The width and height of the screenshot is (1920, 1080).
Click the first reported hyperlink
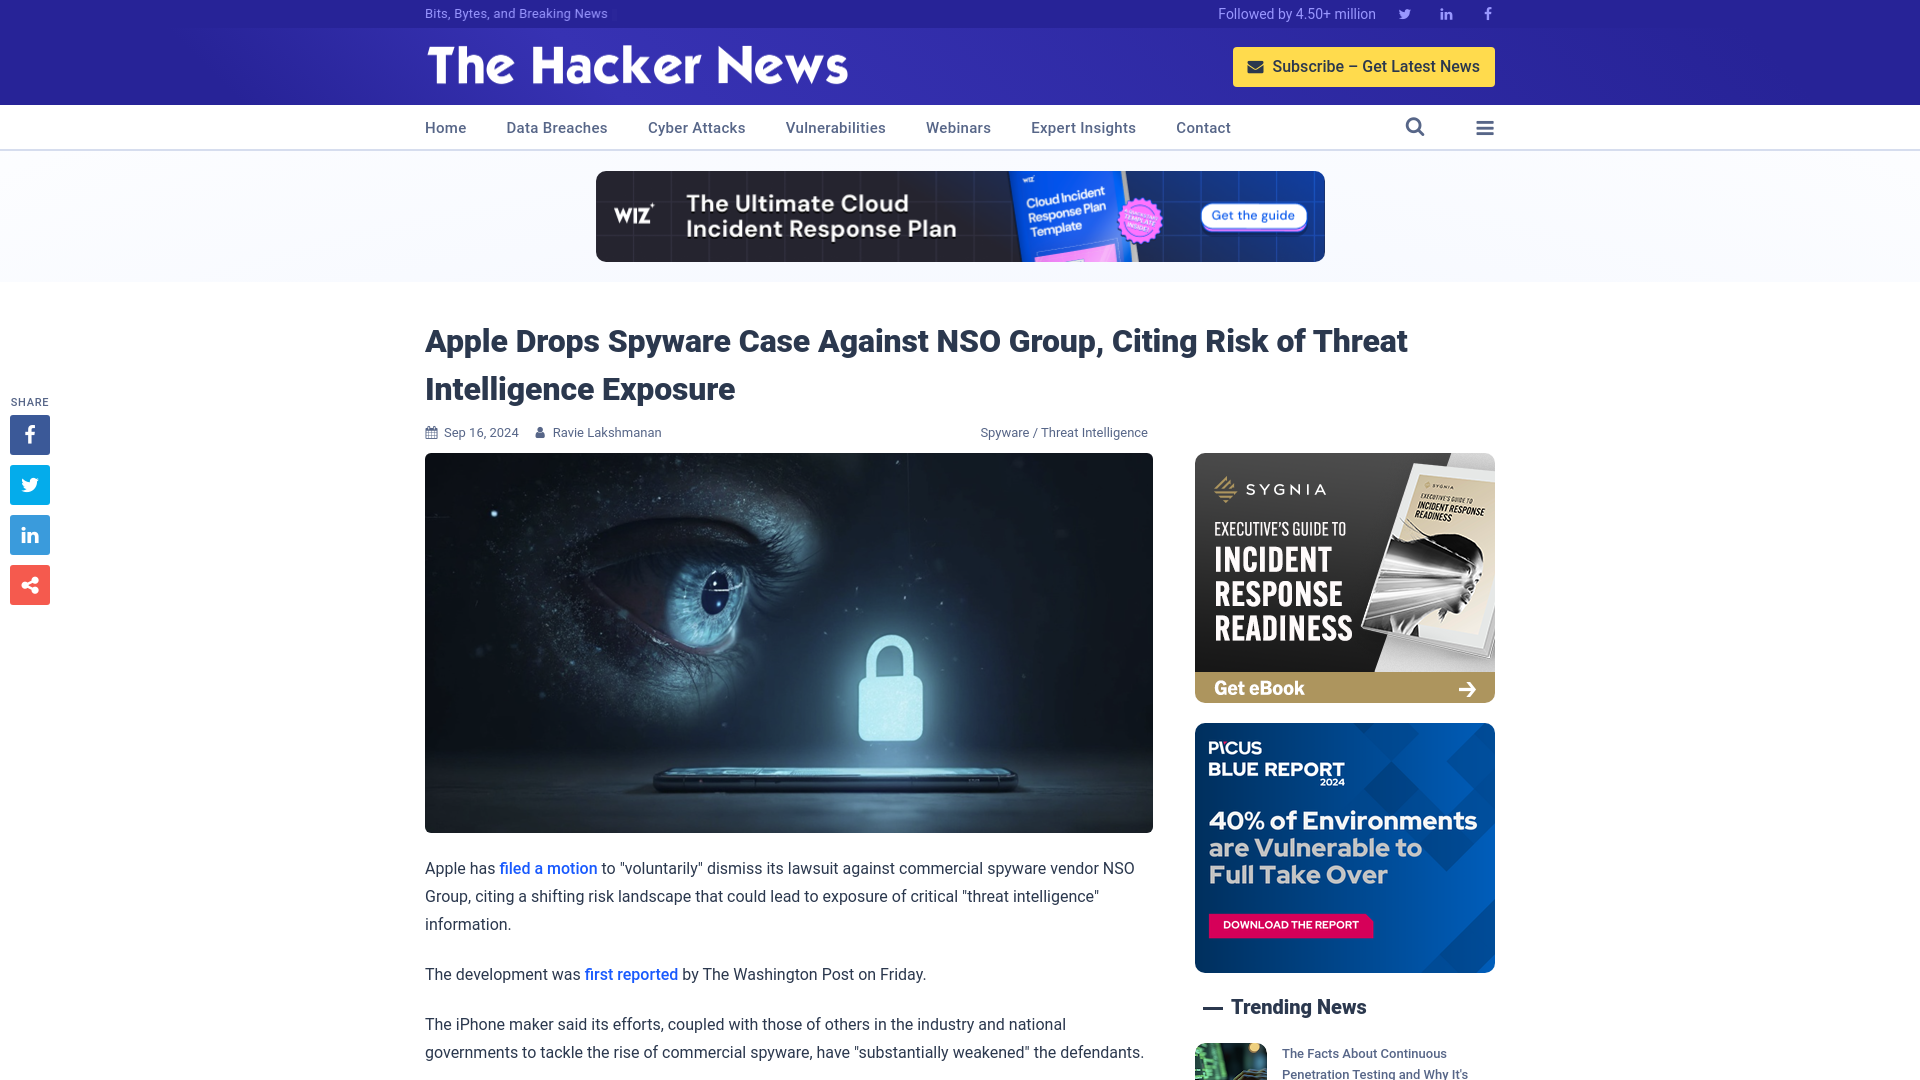tap(630, 975)
